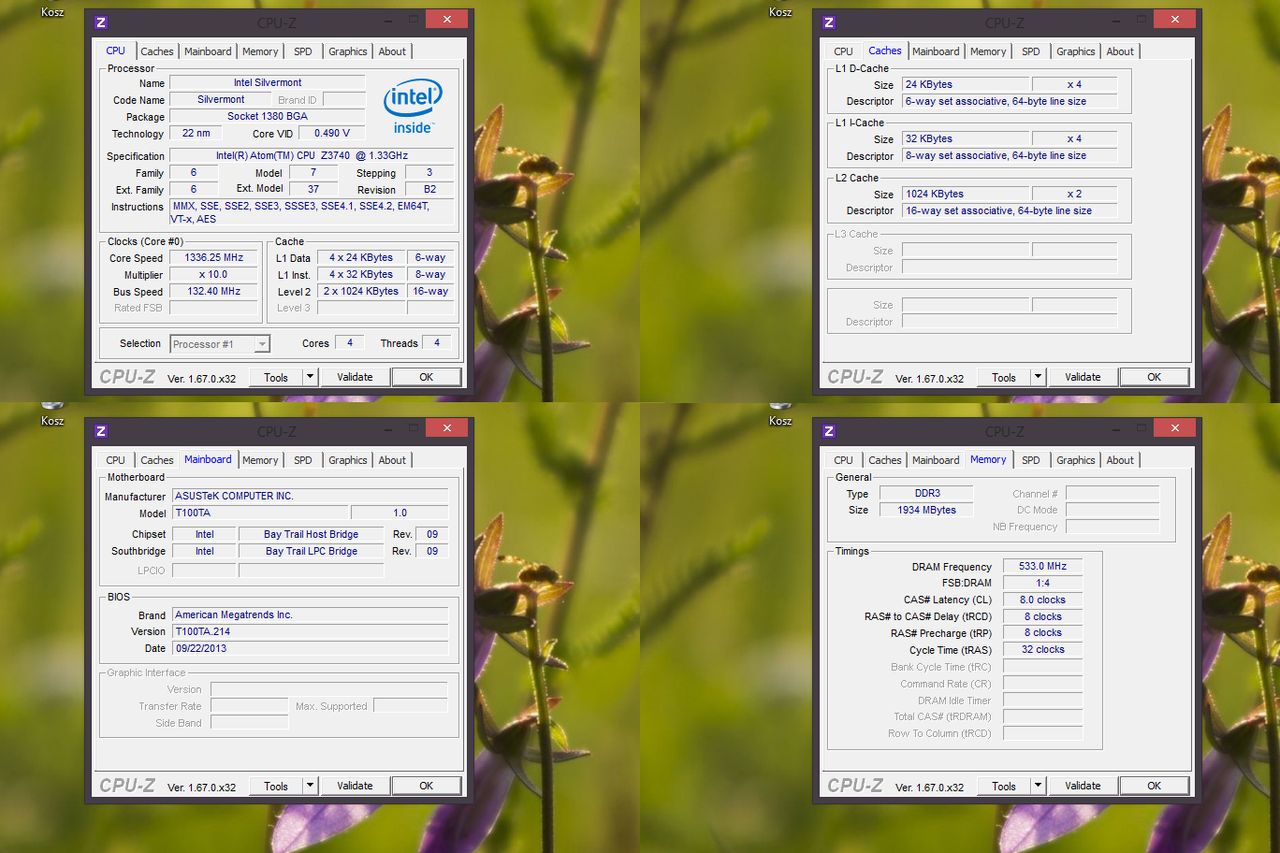
Task: Expand Tools dropdown arrow in the CPU tab window
Action: (310, 377)
